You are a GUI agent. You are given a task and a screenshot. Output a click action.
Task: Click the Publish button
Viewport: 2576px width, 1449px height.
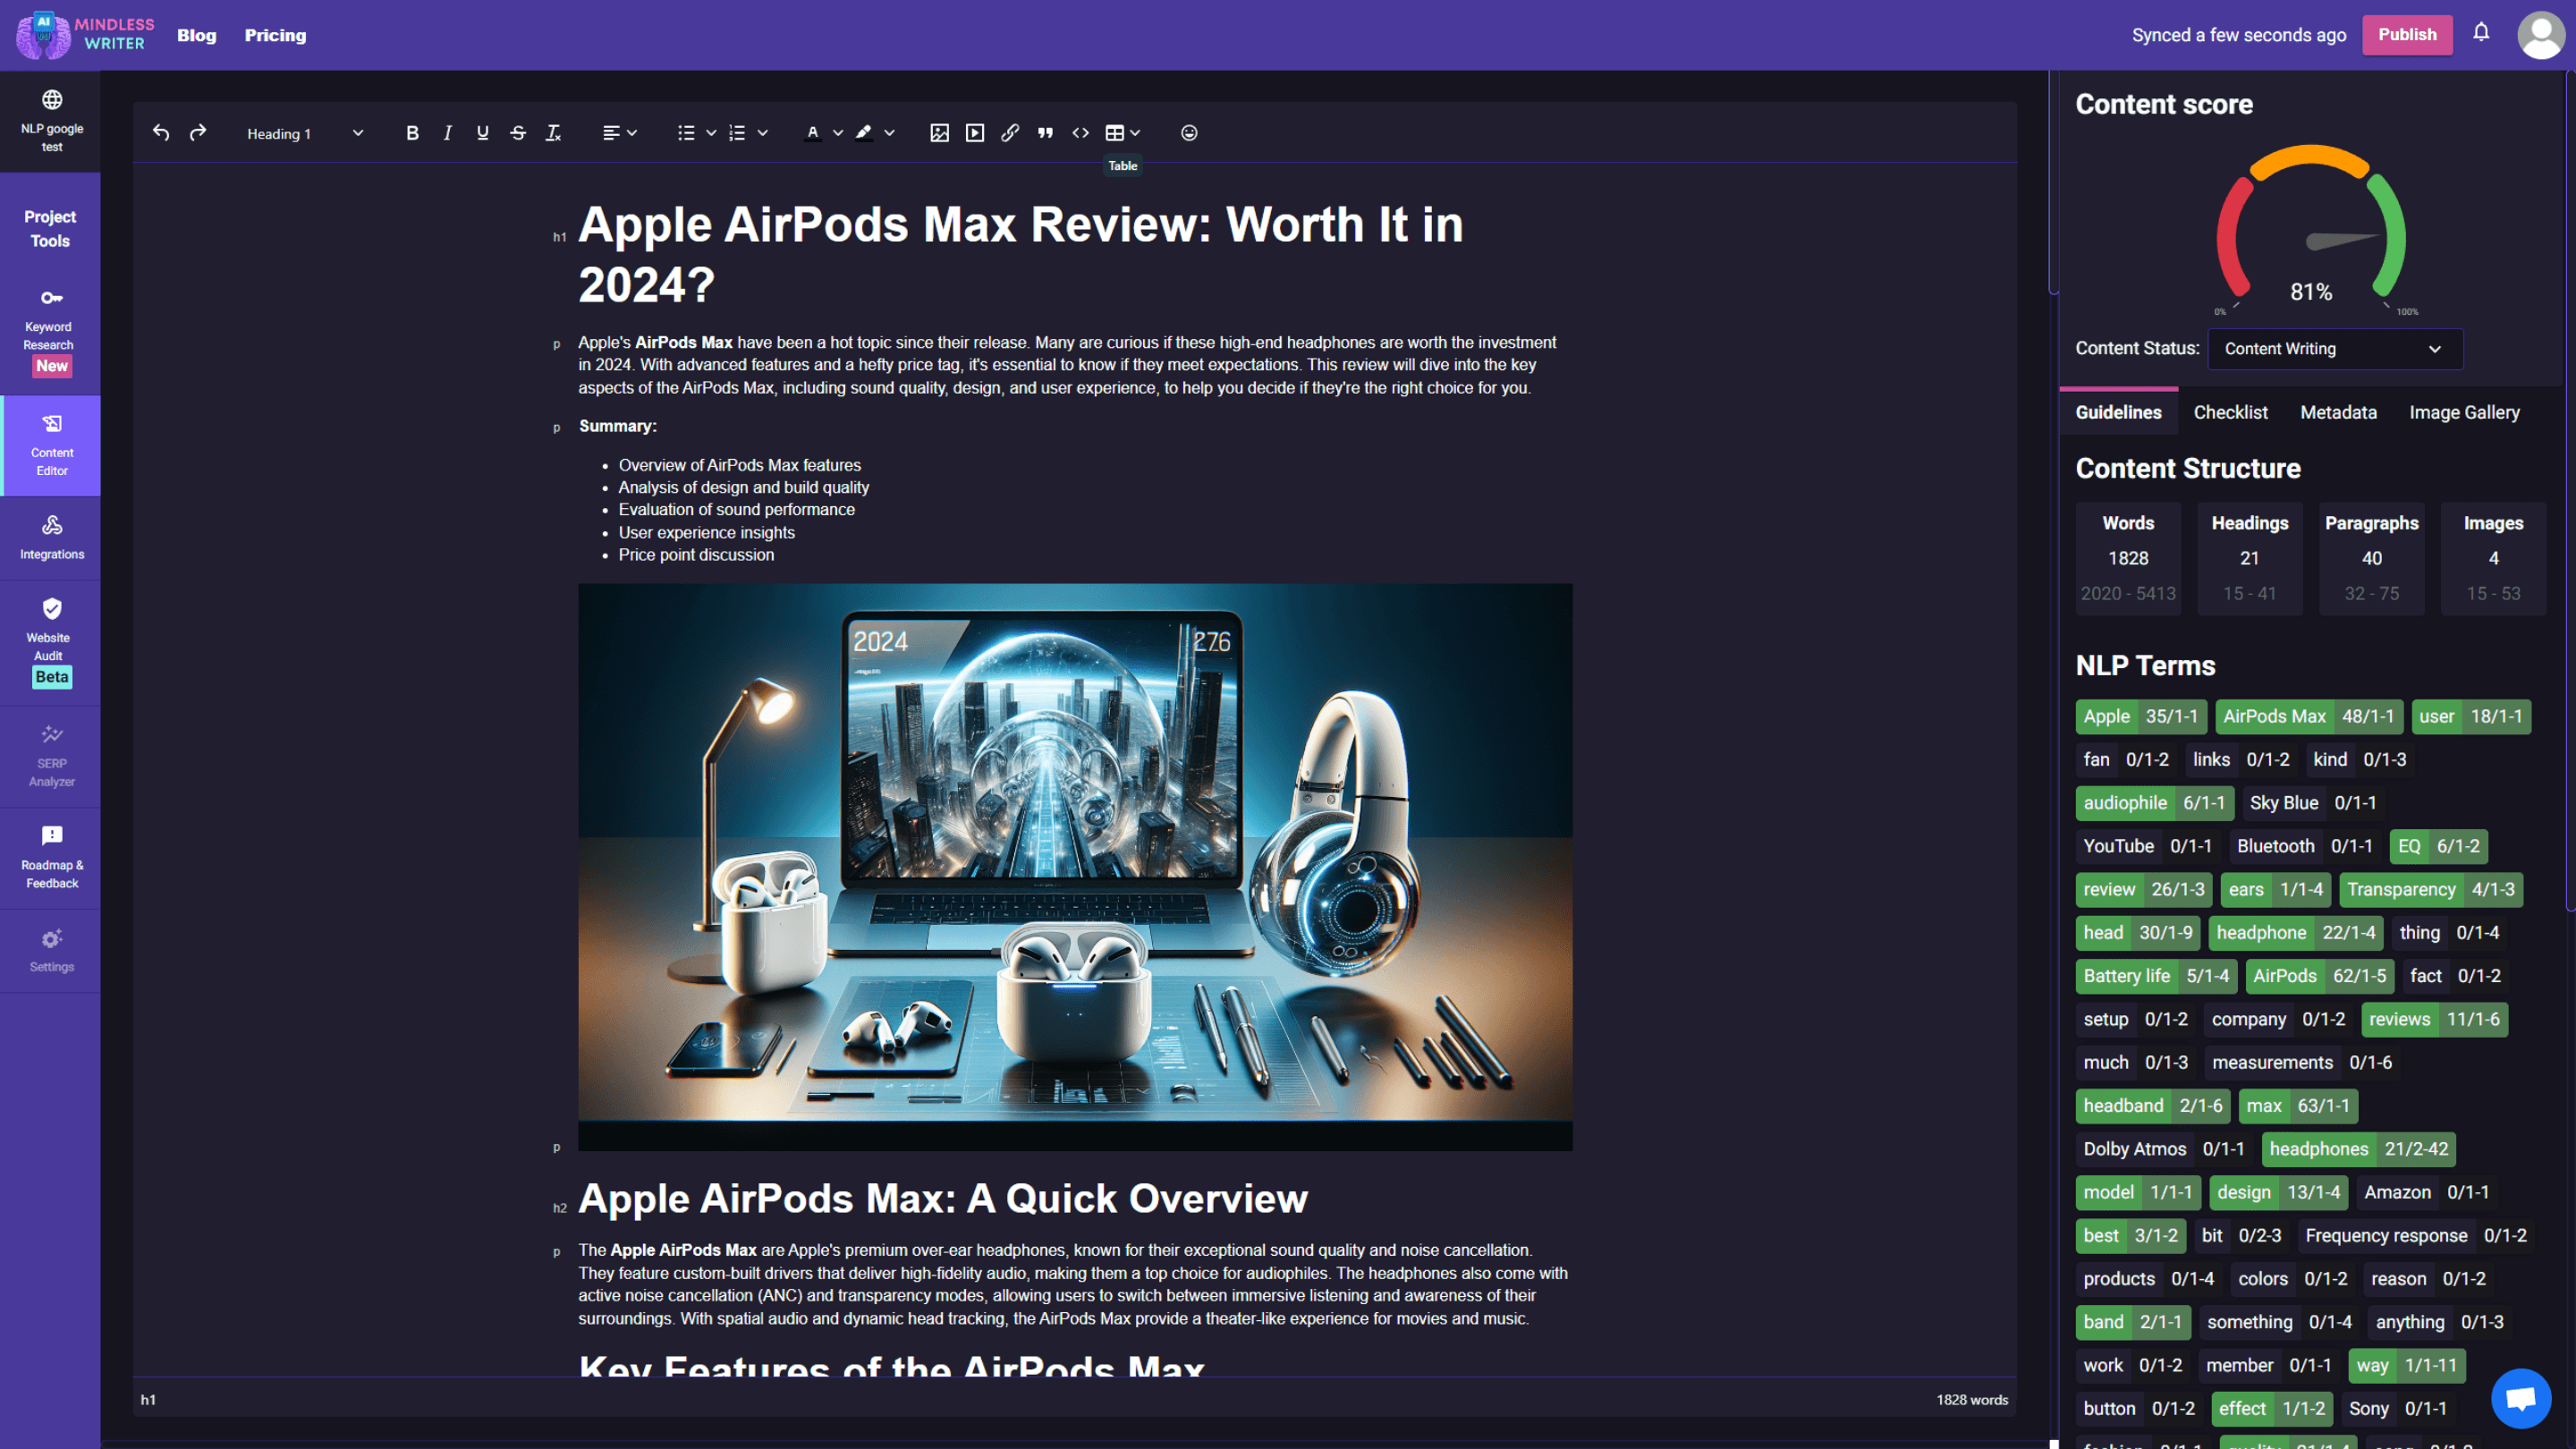[2407, 35]
